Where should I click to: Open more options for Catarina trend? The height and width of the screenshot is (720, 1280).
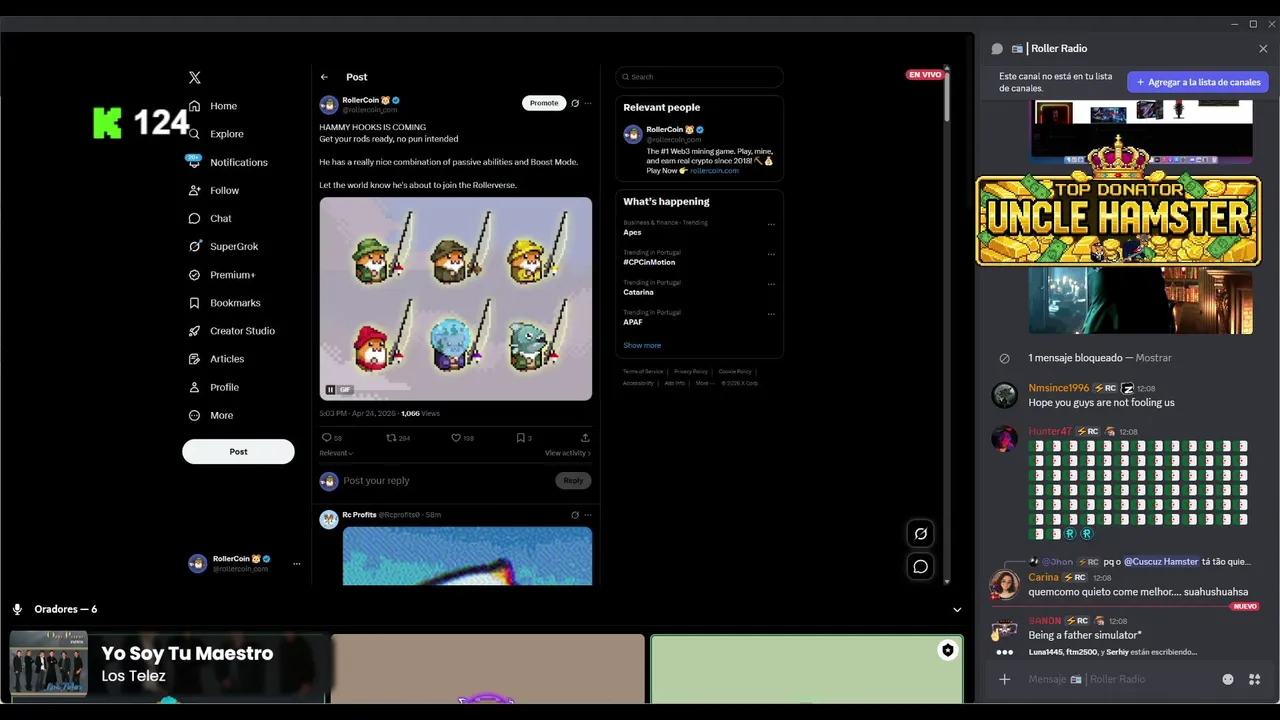[771, 284]
